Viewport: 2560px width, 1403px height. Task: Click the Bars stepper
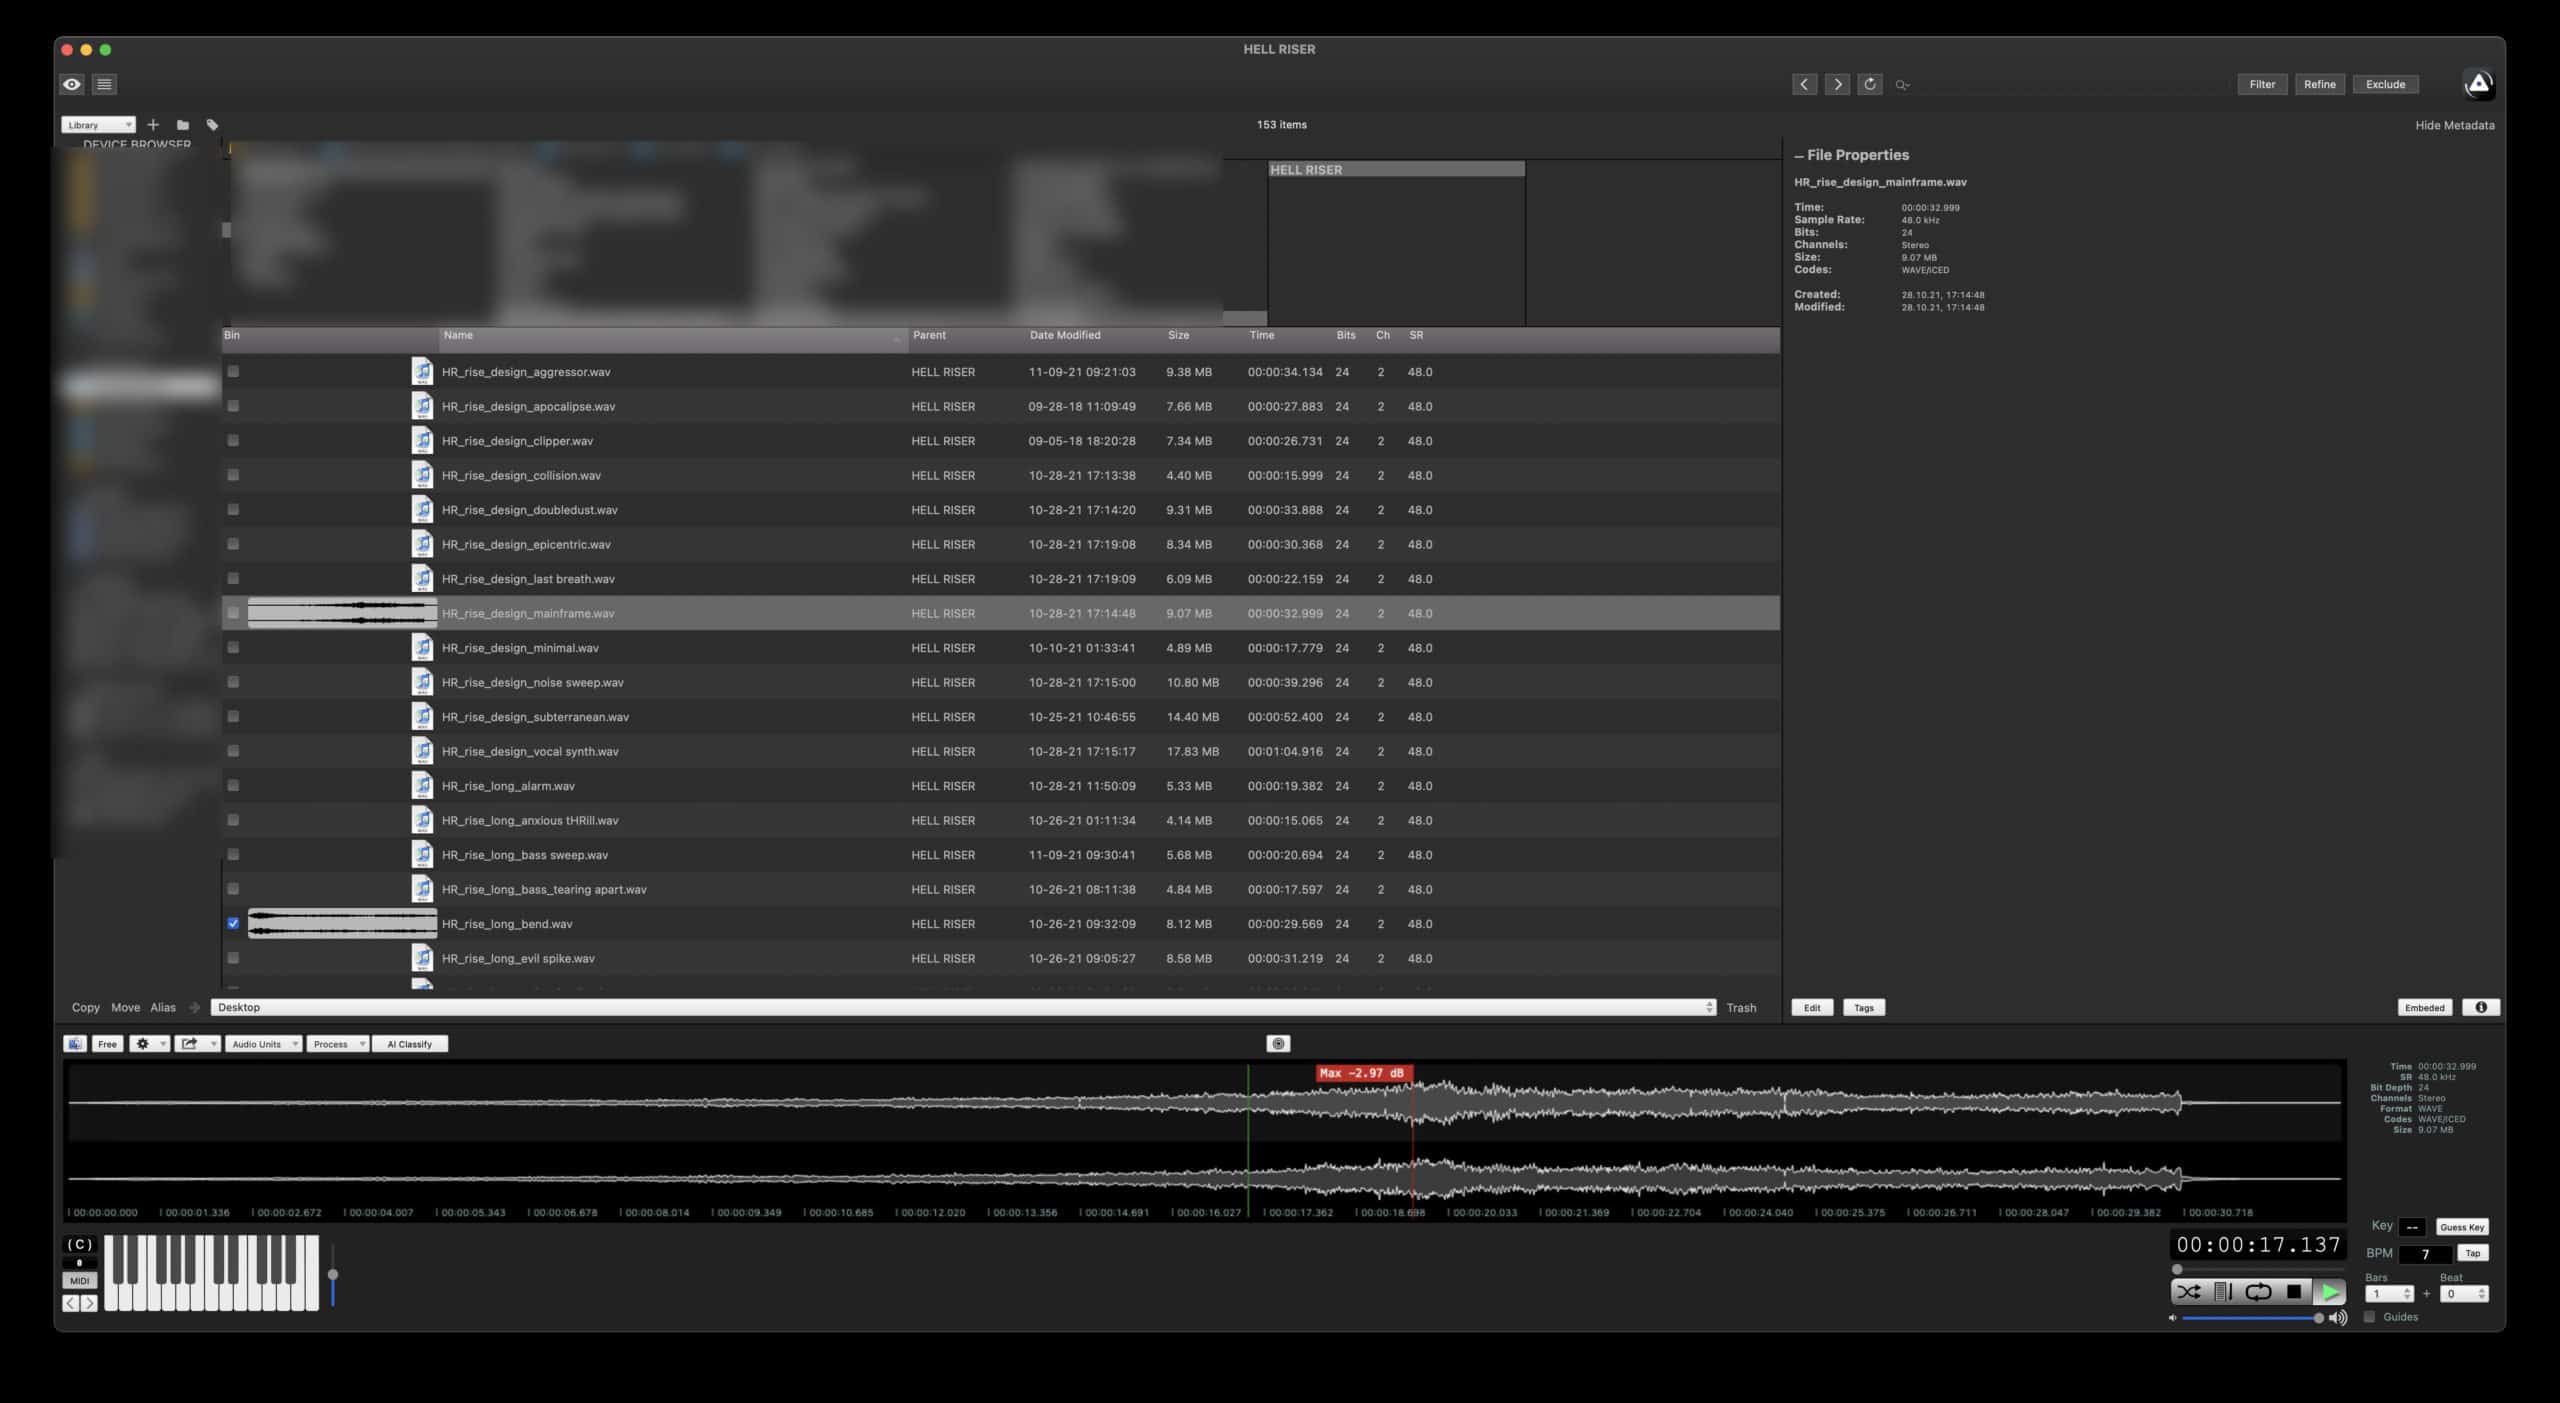tap(2408, 1294)
